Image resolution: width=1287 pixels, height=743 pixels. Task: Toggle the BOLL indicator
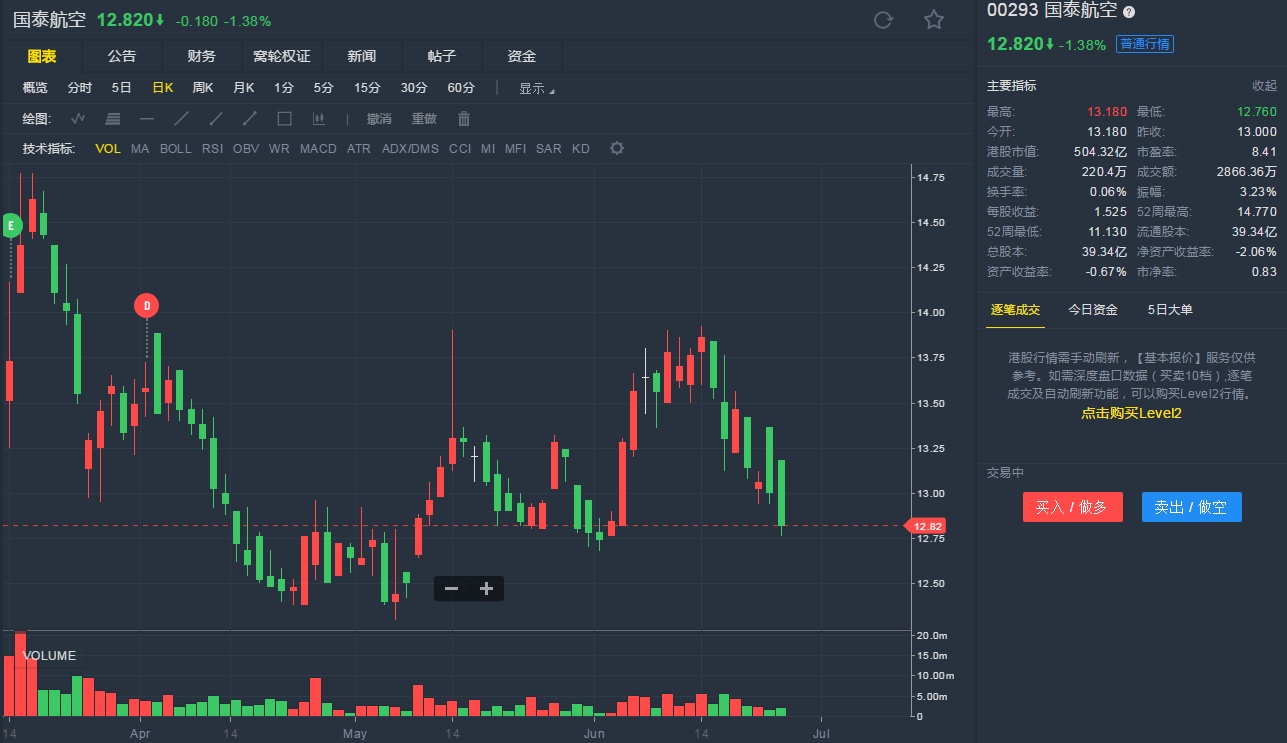click(175, 149)
